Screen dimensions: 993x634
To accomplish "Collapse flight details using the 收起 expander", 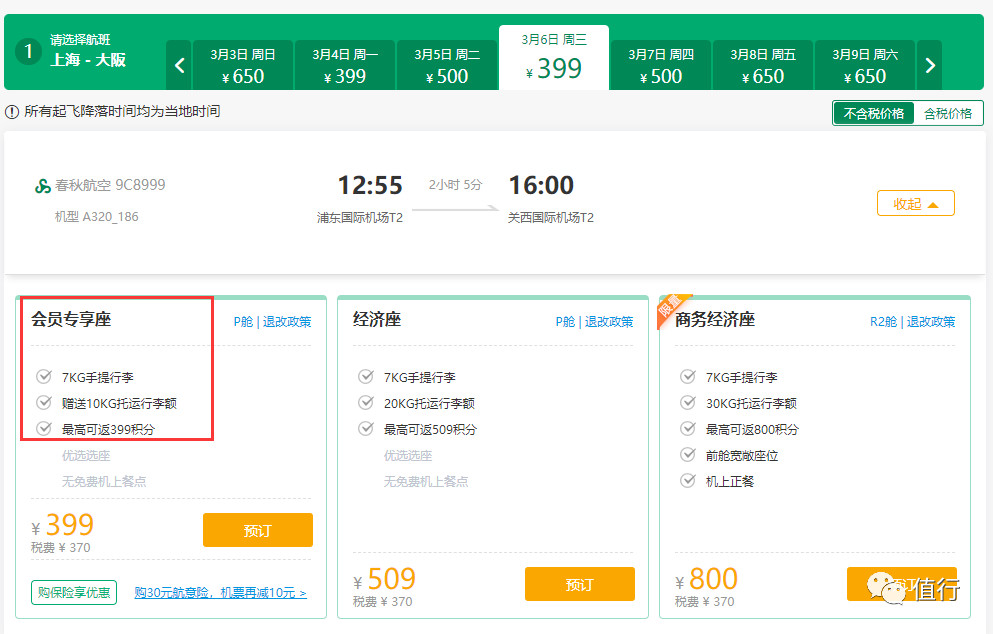I will 915,202.
